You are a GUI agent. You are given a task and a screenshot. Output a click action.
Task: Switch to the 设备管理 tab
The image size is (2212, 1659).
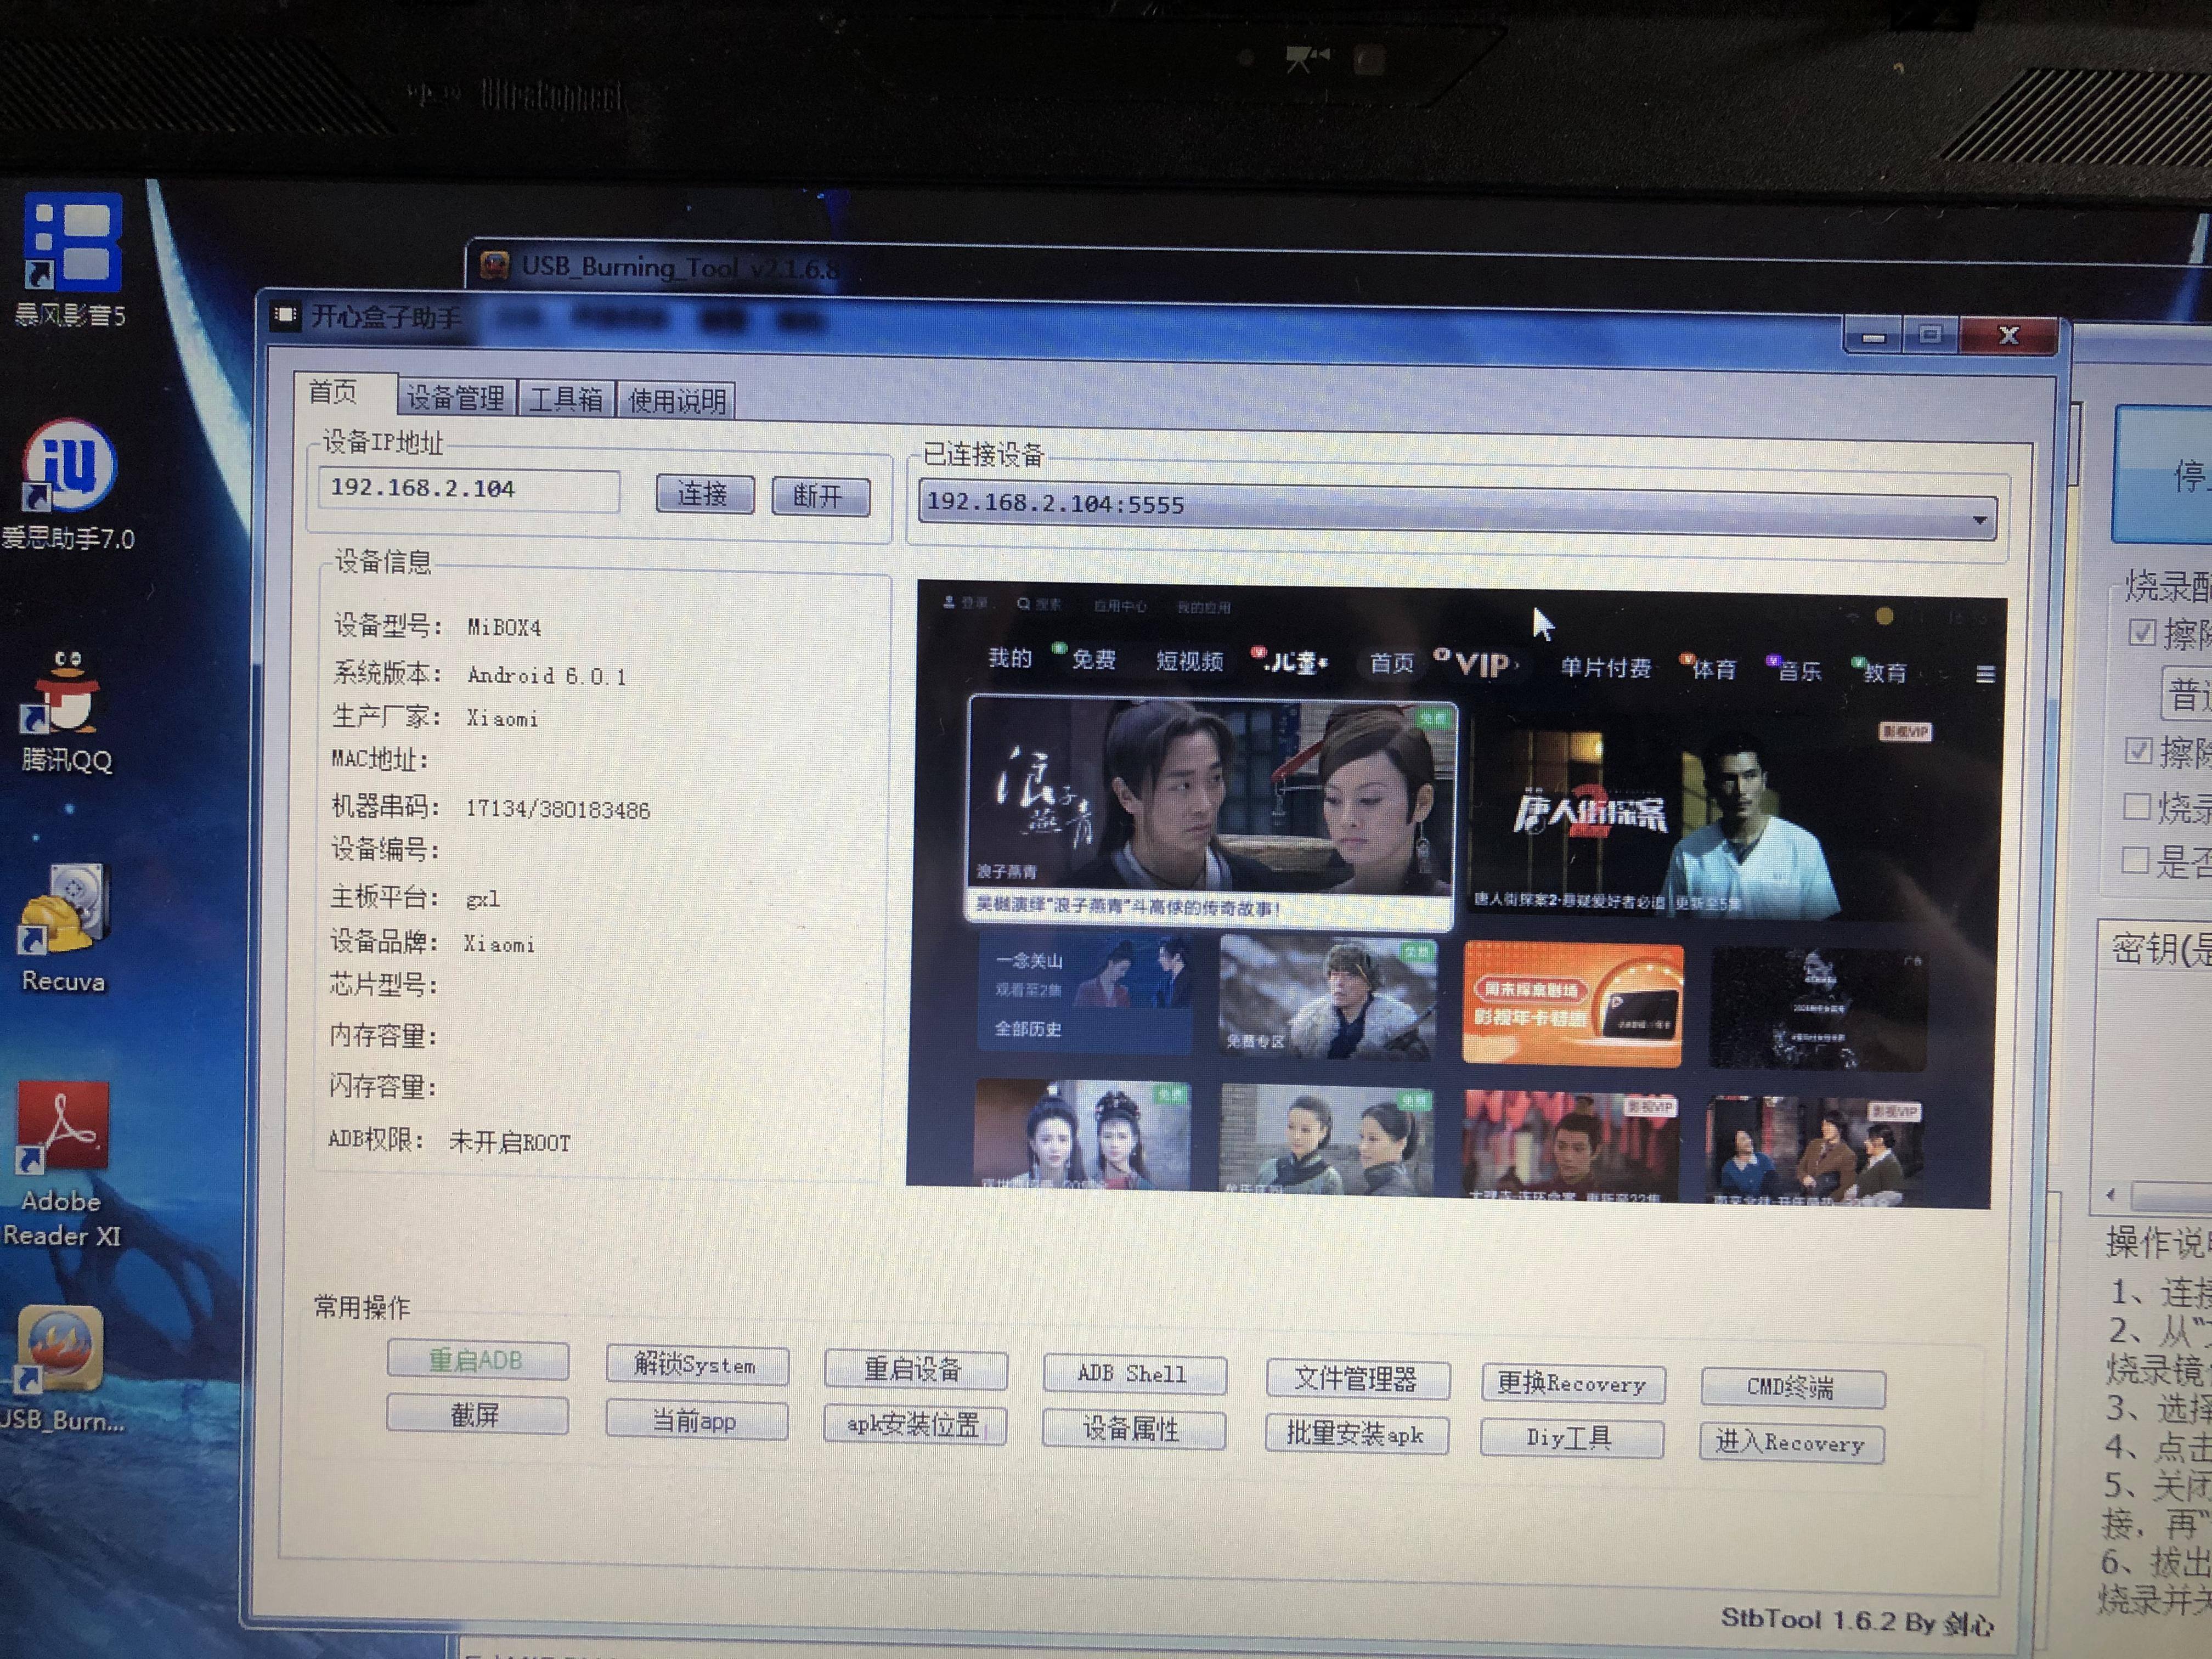click(456, 398)
